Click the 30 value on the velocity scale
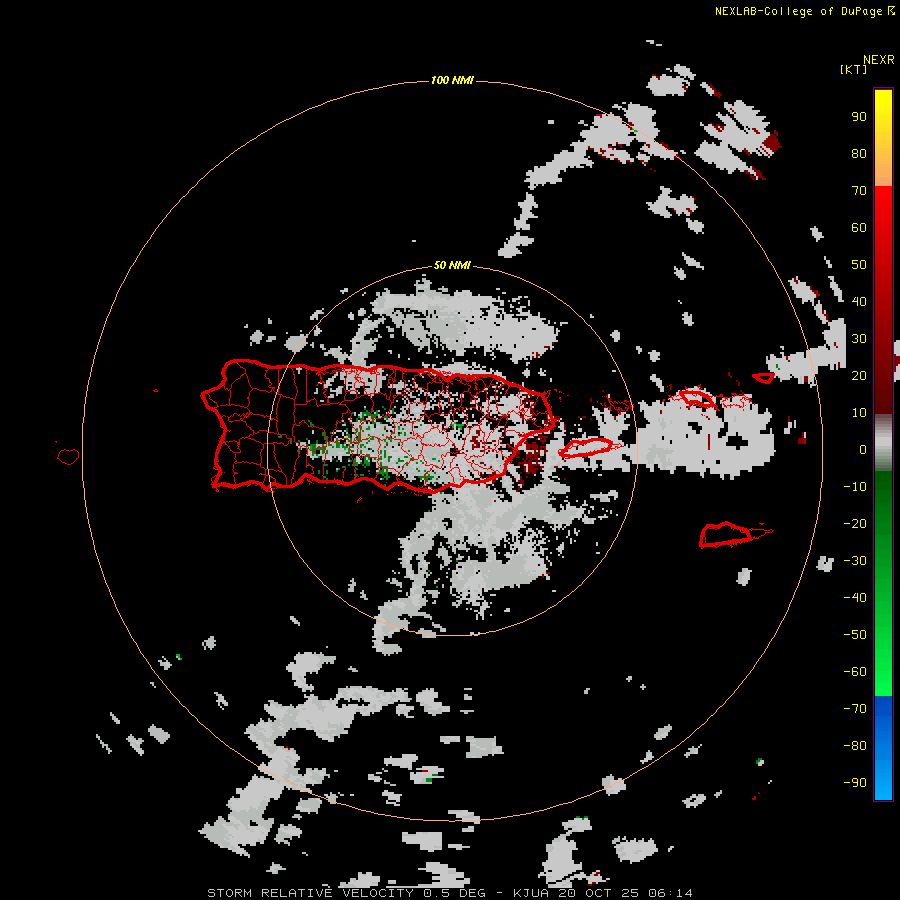Image resolution: width=900 pixels, height=900 pixels. (x=859, y=339)
